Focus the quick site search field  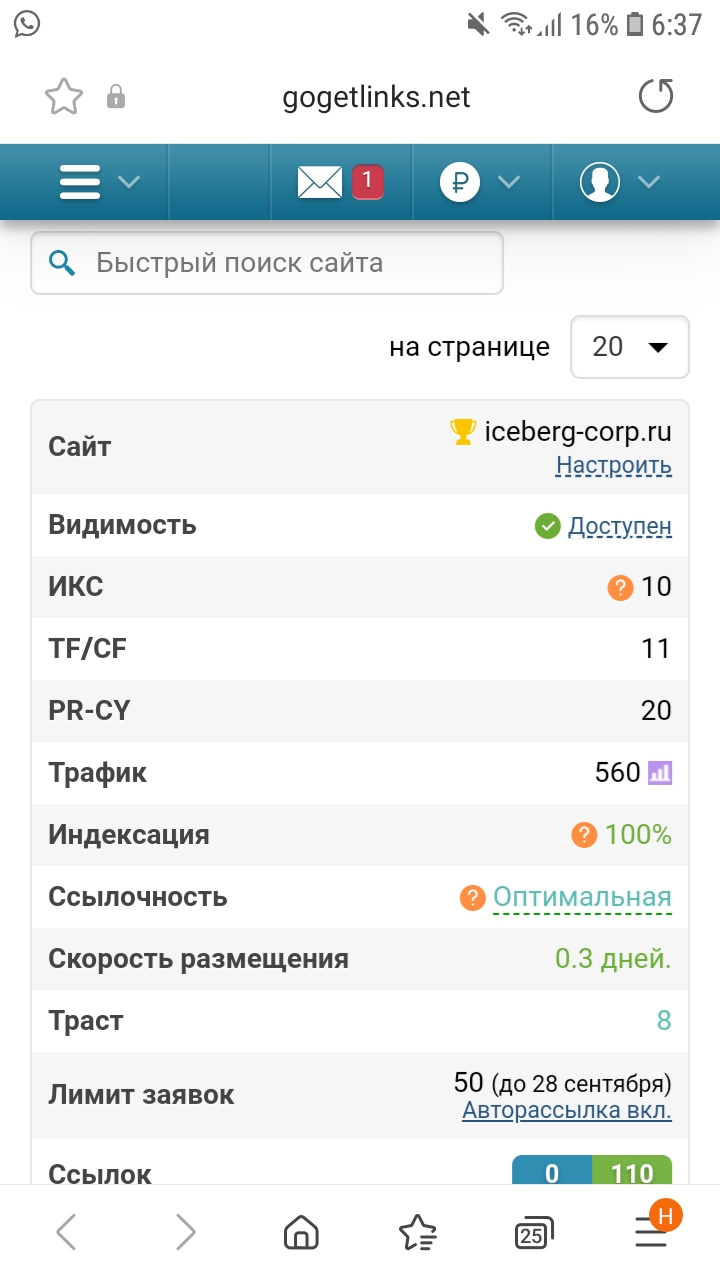[280, 263]
